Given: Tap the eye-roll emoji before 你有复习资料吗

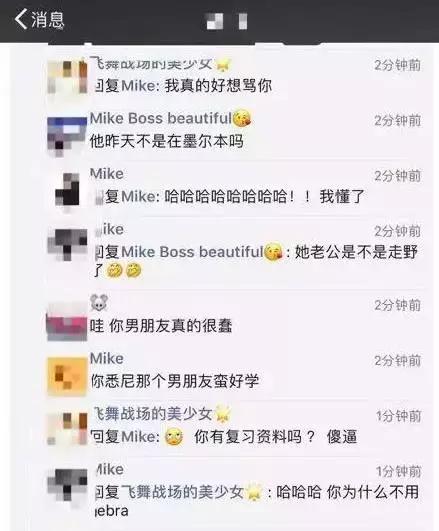Looking at the screenshot, I should tap(174, 437).
